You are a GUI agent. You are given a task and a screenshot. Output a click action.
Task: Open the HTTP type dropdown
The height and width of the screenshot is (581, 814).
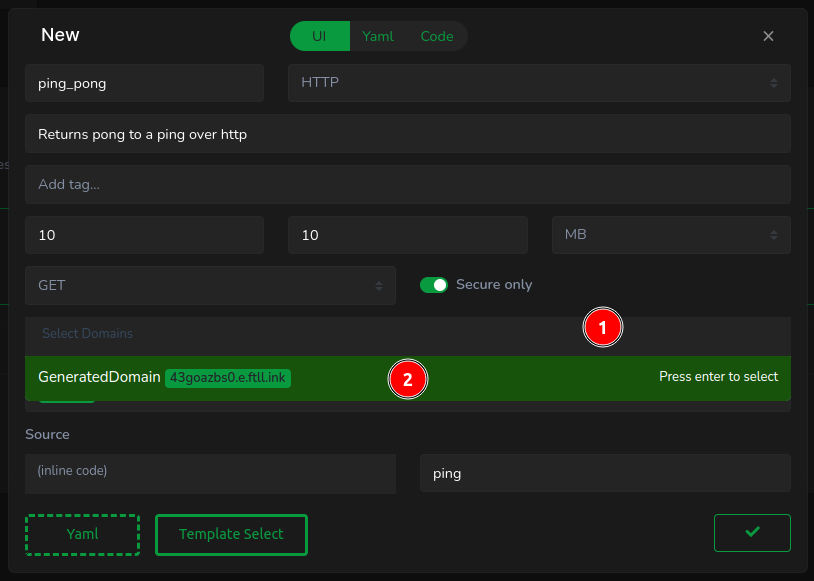click(x=539, y=83)
